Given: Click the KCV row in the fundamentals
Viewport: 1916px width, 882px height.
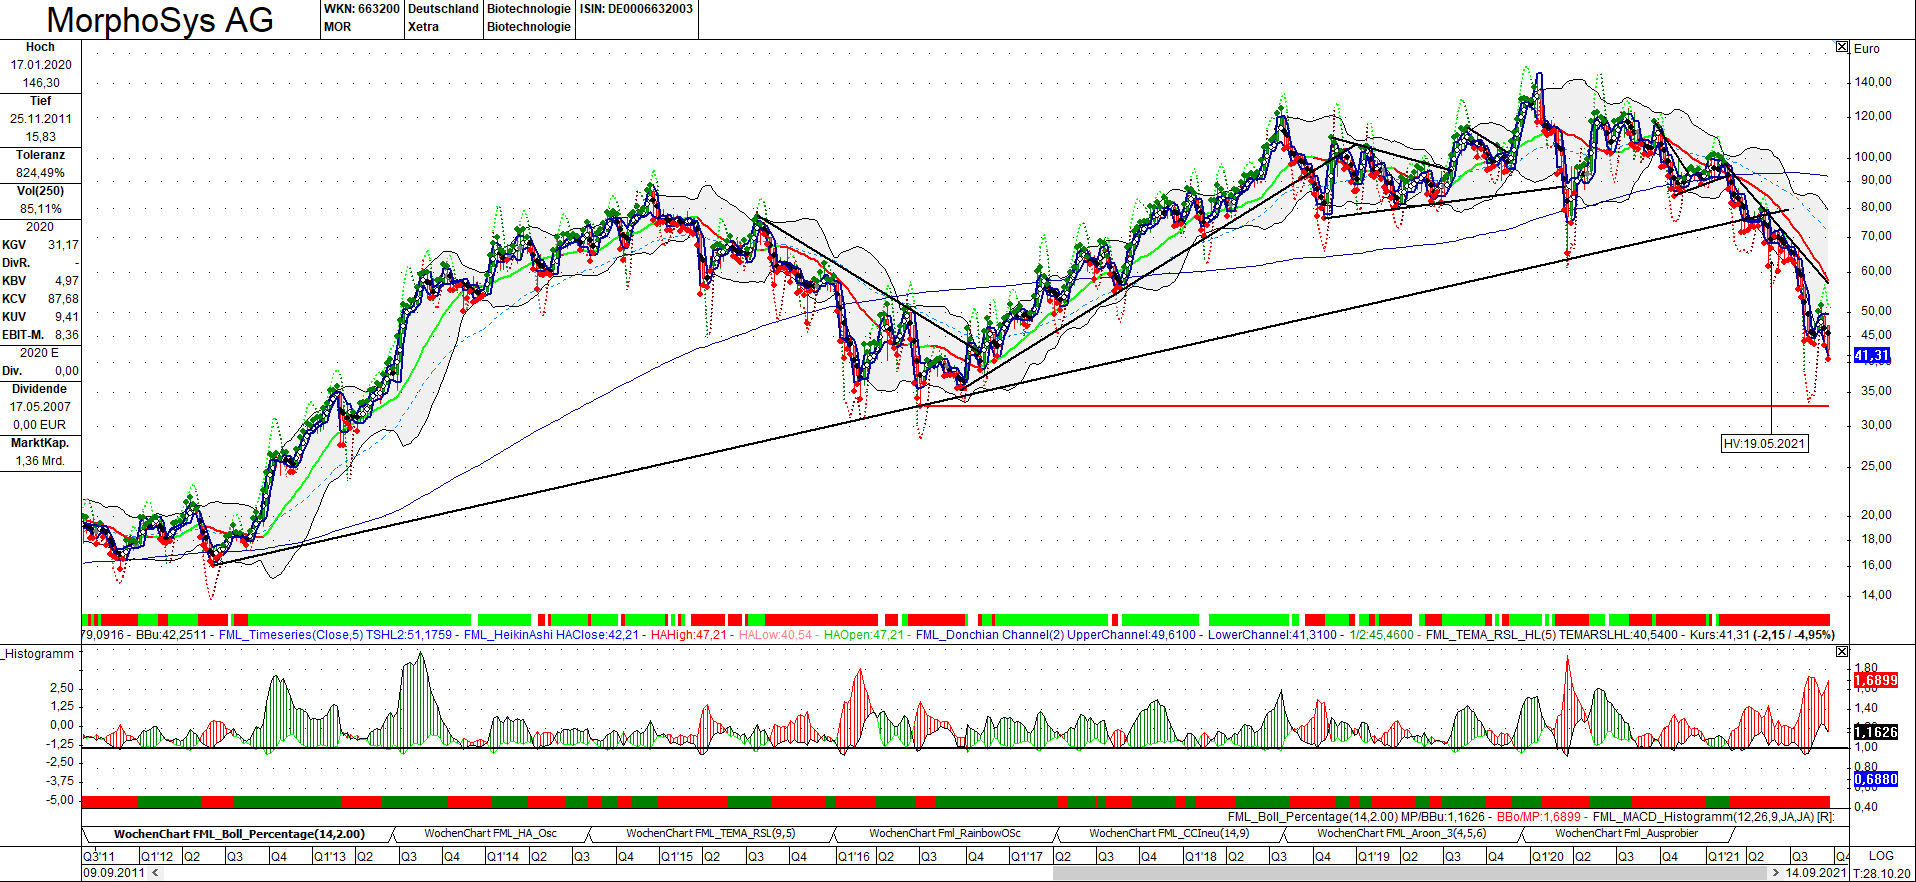Looking at the screenshot, I should 40,299.
